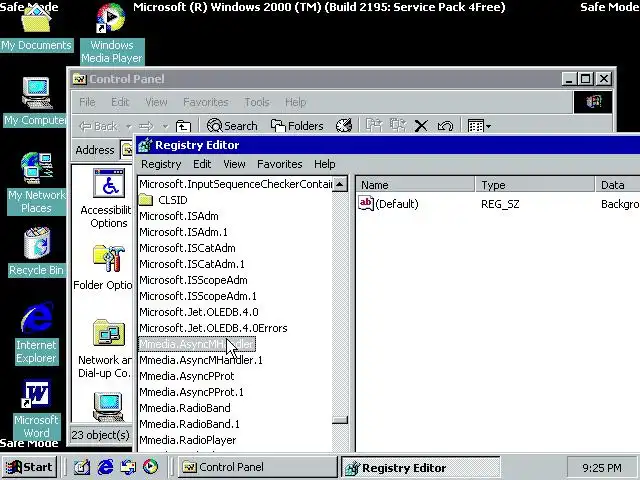Open My Documents desktop icon
The width and height of the screenshot is (640, 480).
click(36, 29)
